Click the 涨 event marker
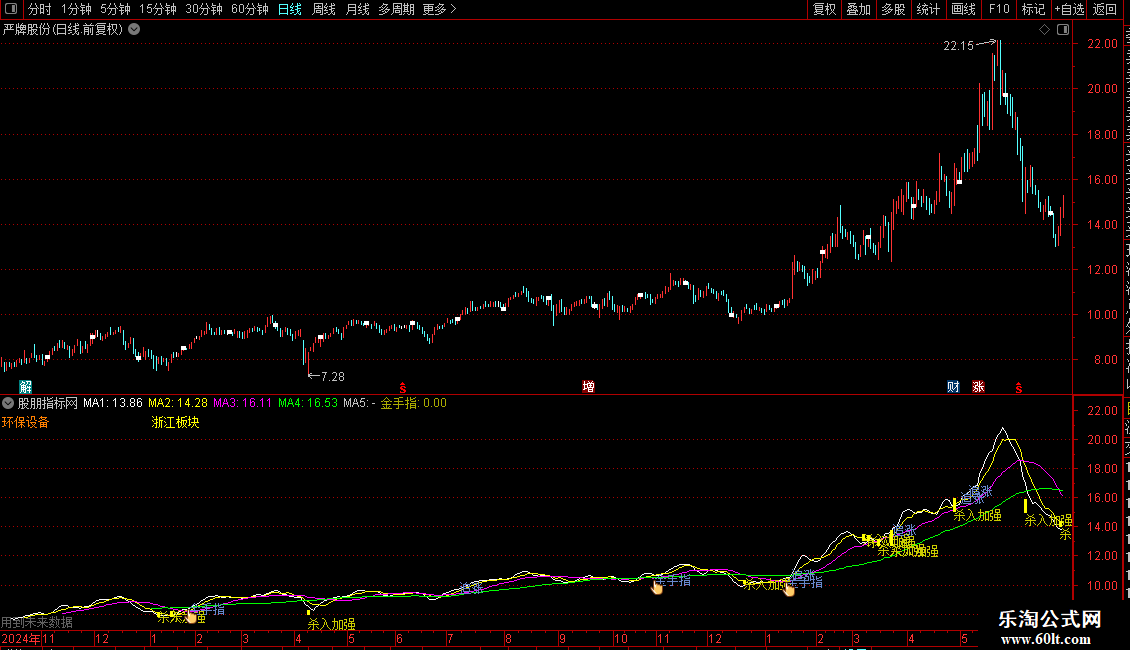This screenshot has height=650, width=1130. coord(979,387)
